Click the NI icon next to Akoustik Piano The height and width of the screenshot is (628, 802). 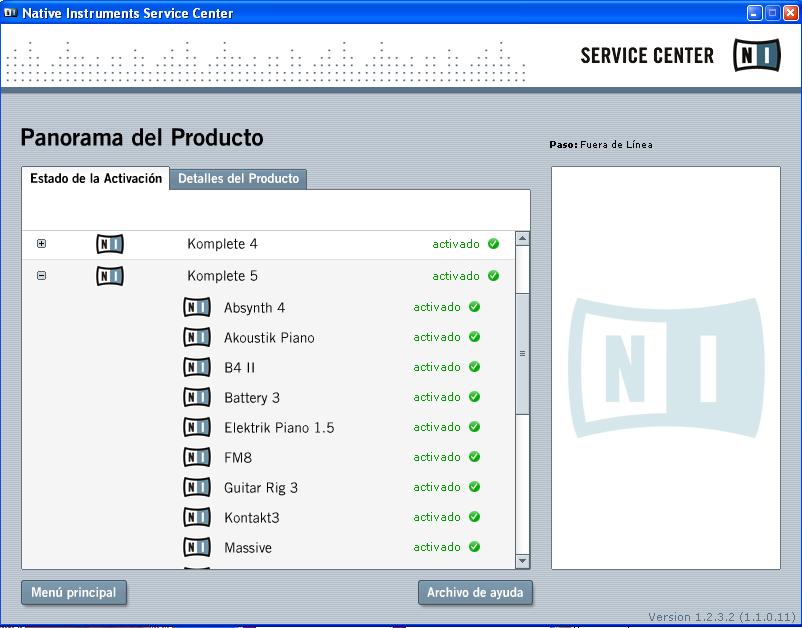[197, 338]
